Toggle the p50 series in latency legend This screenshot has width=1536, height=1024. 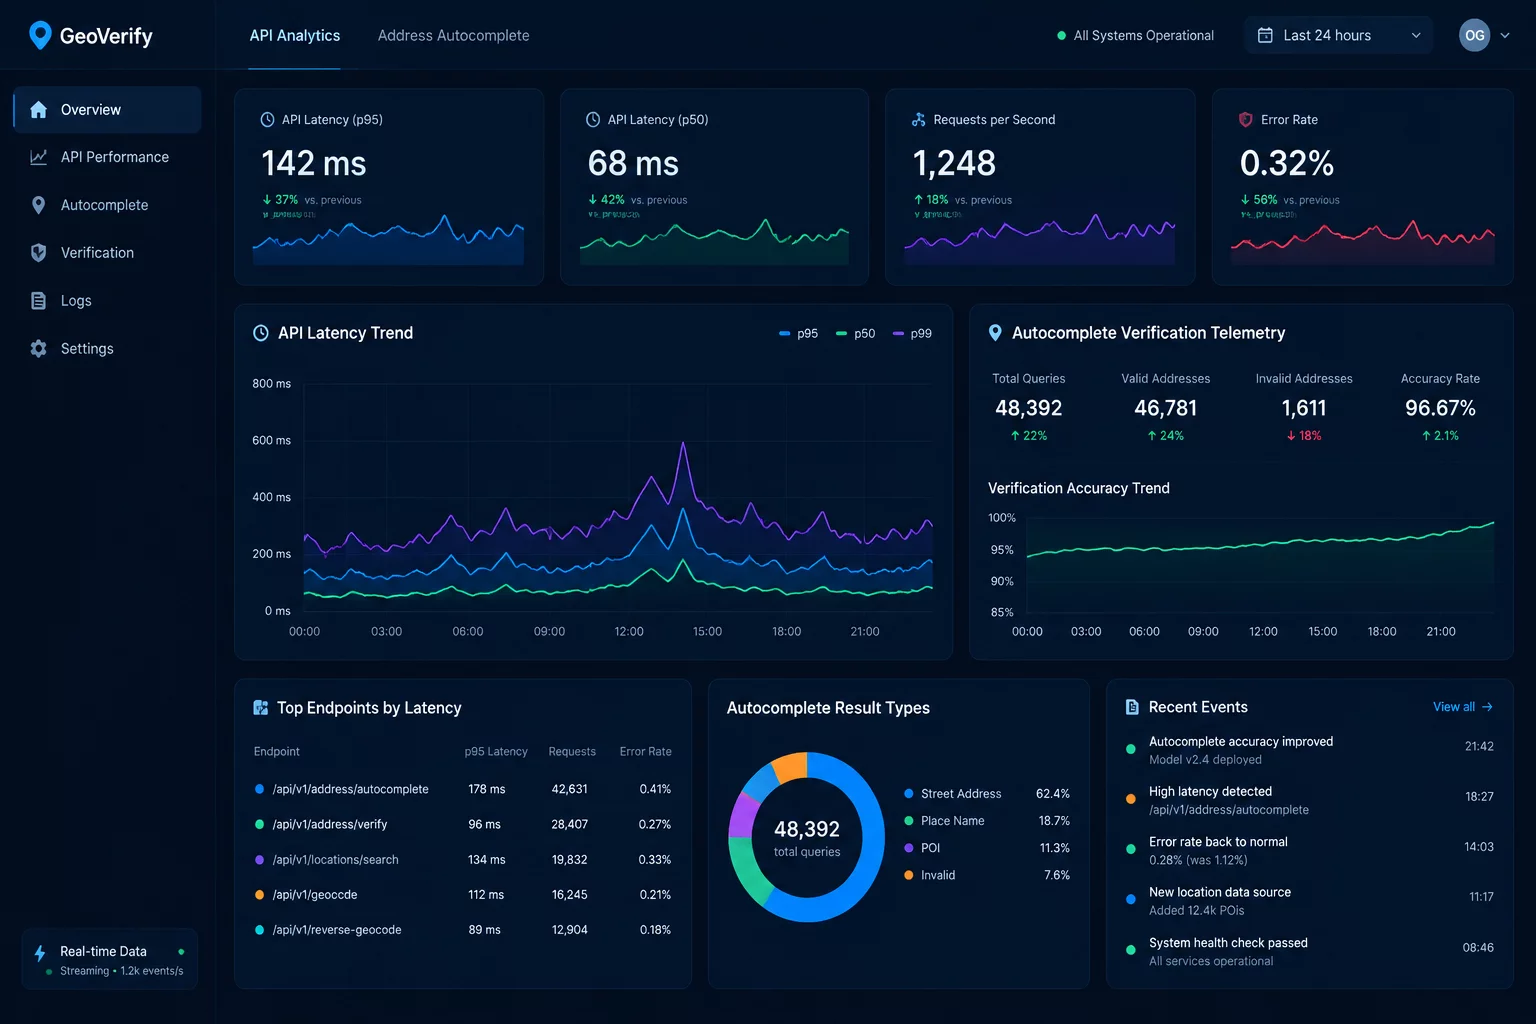pos(855,334)
